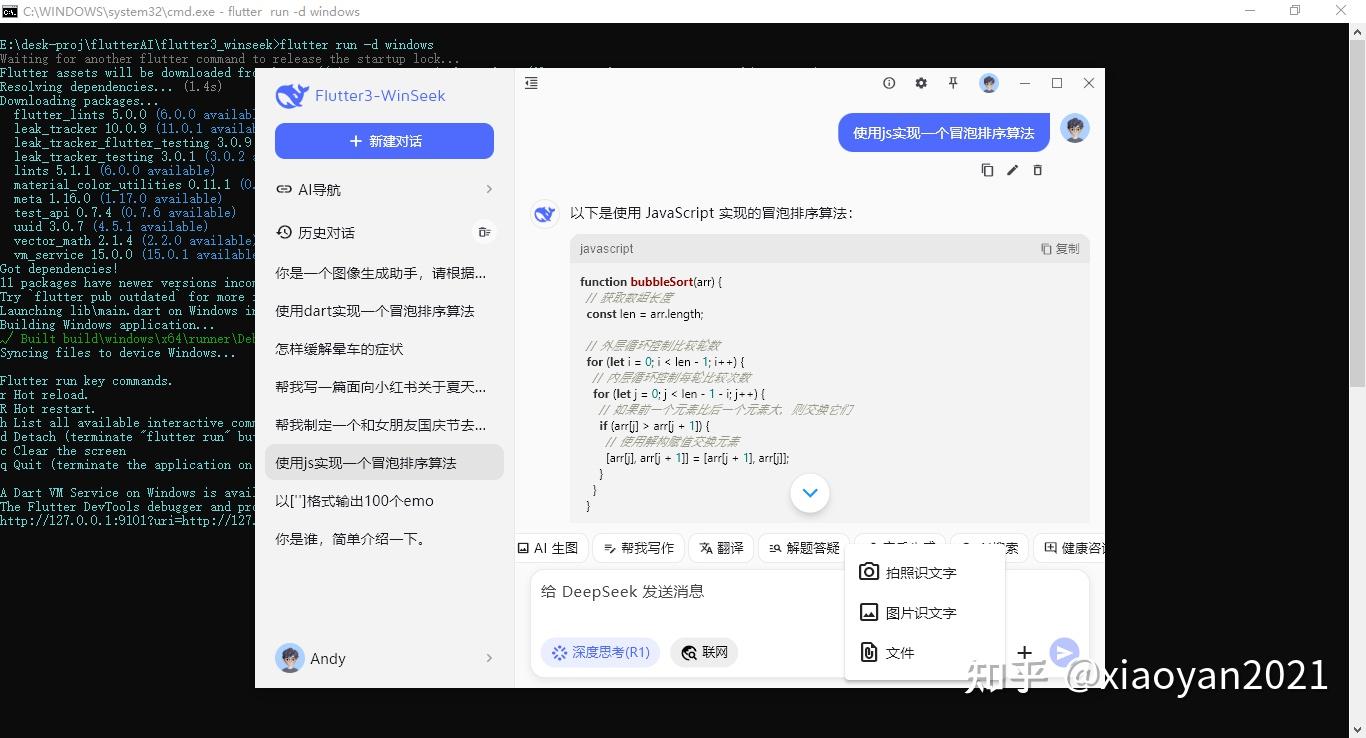Expand the AI导航 section
Viewport: 1366px width, 738px height.
pyautogui.click(x=384, y=189)
